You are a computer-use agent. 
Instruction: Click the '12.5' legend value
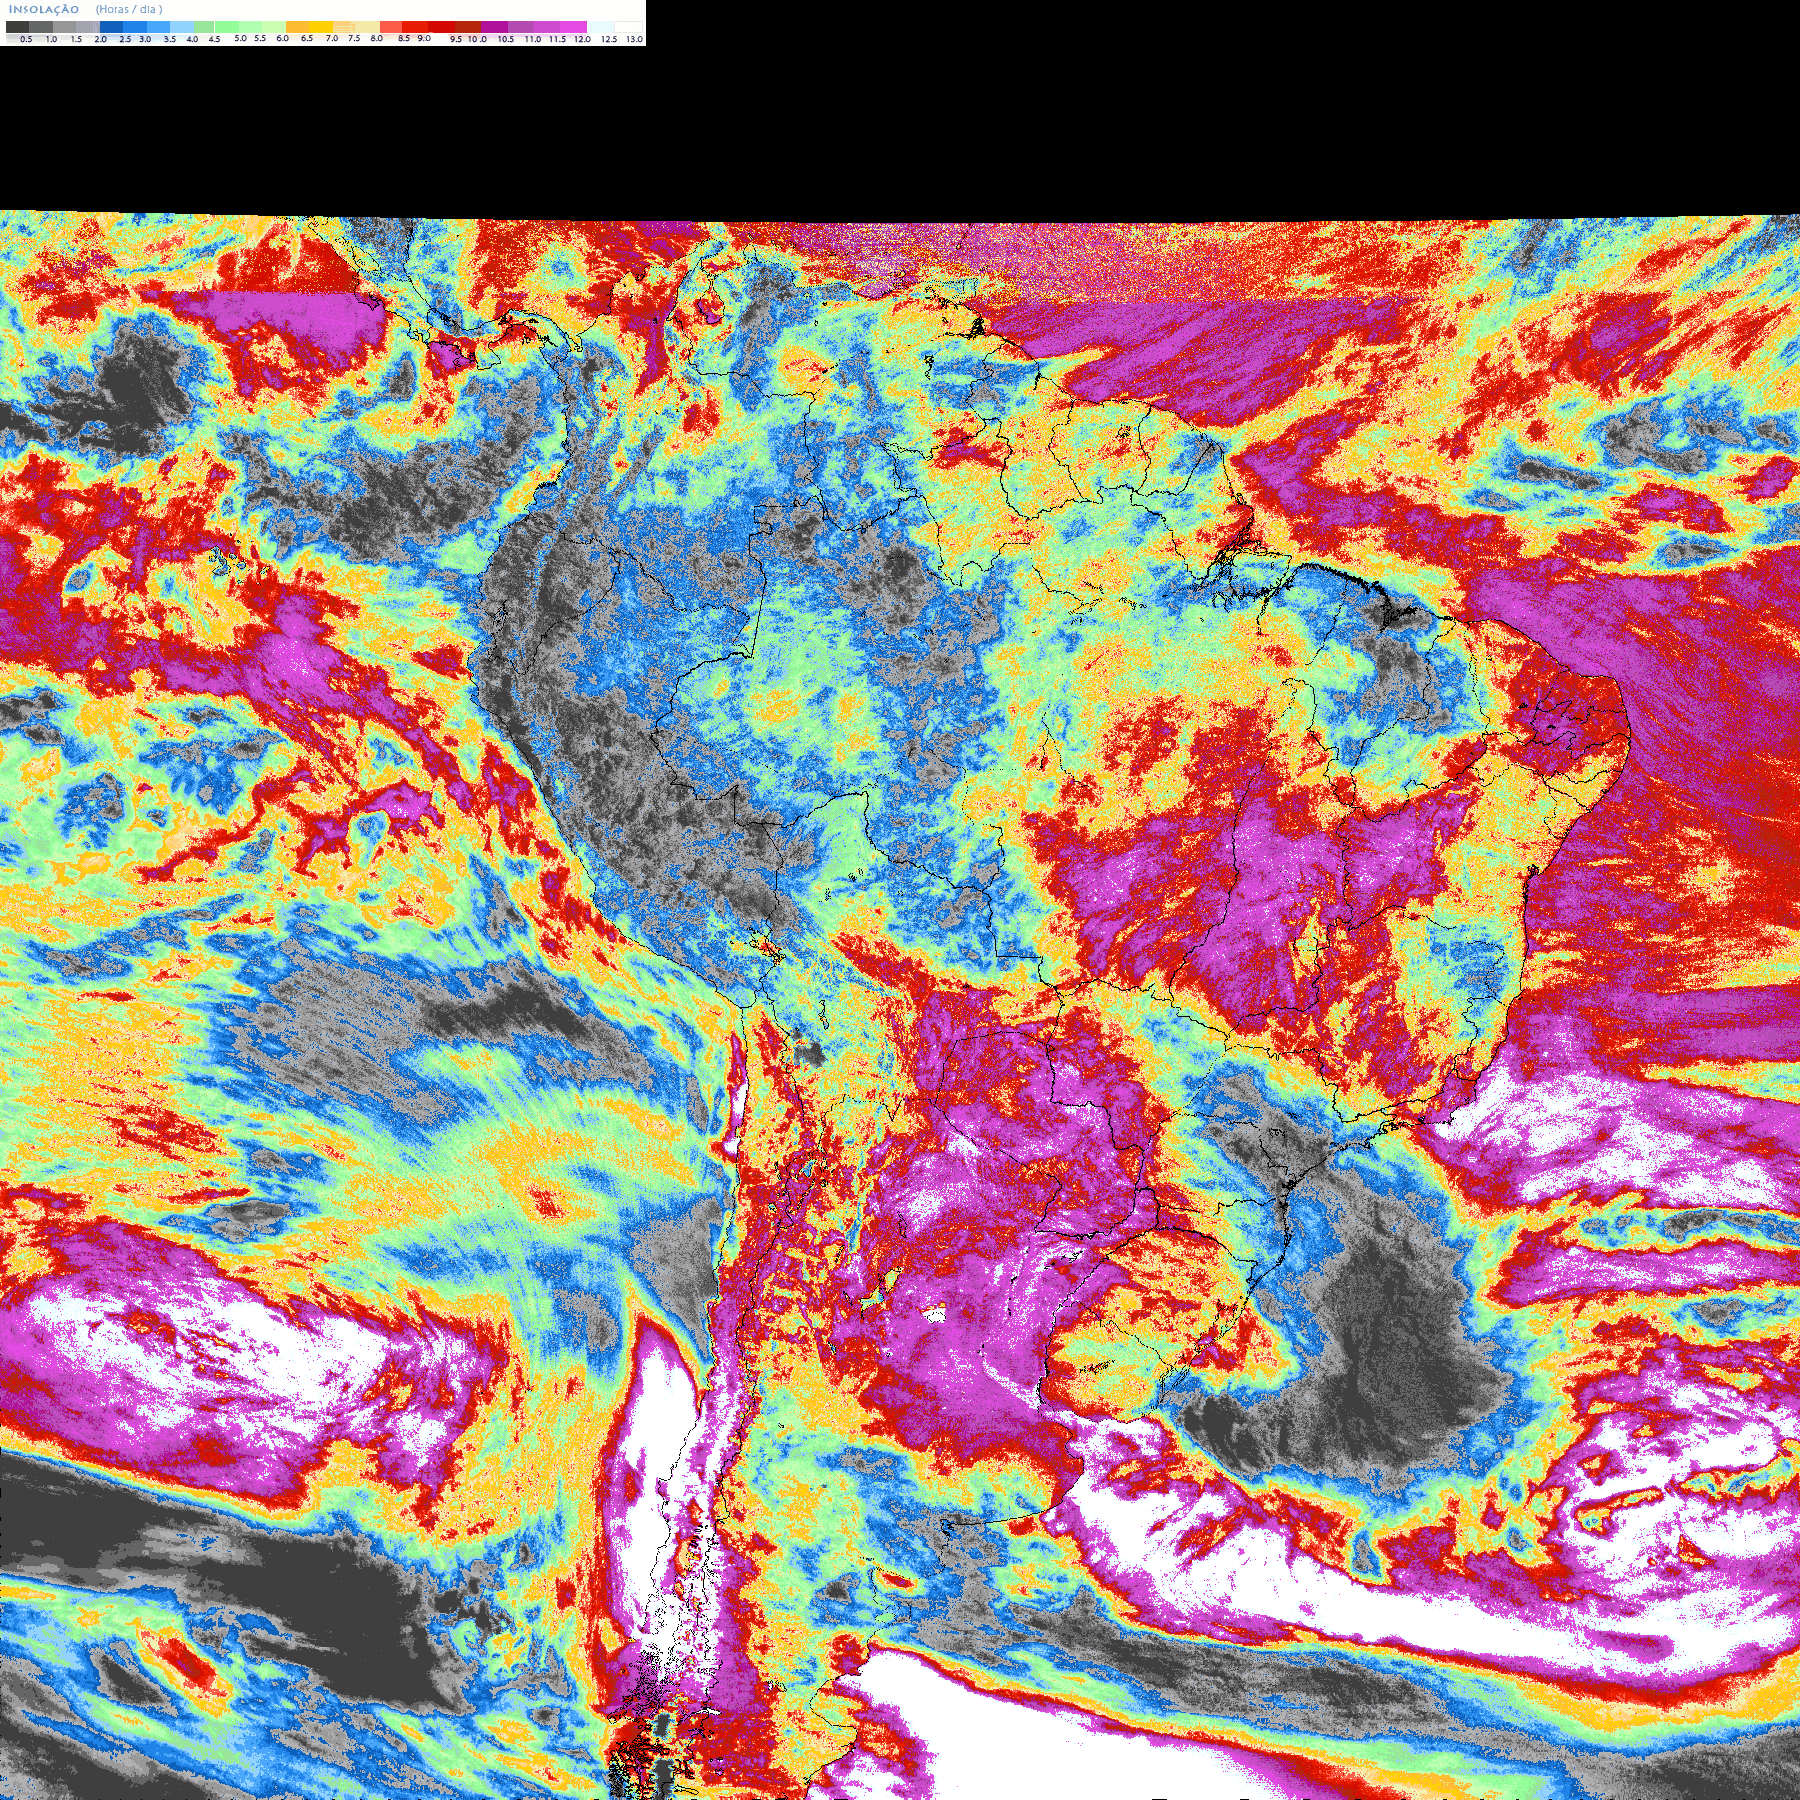[609, 39]
